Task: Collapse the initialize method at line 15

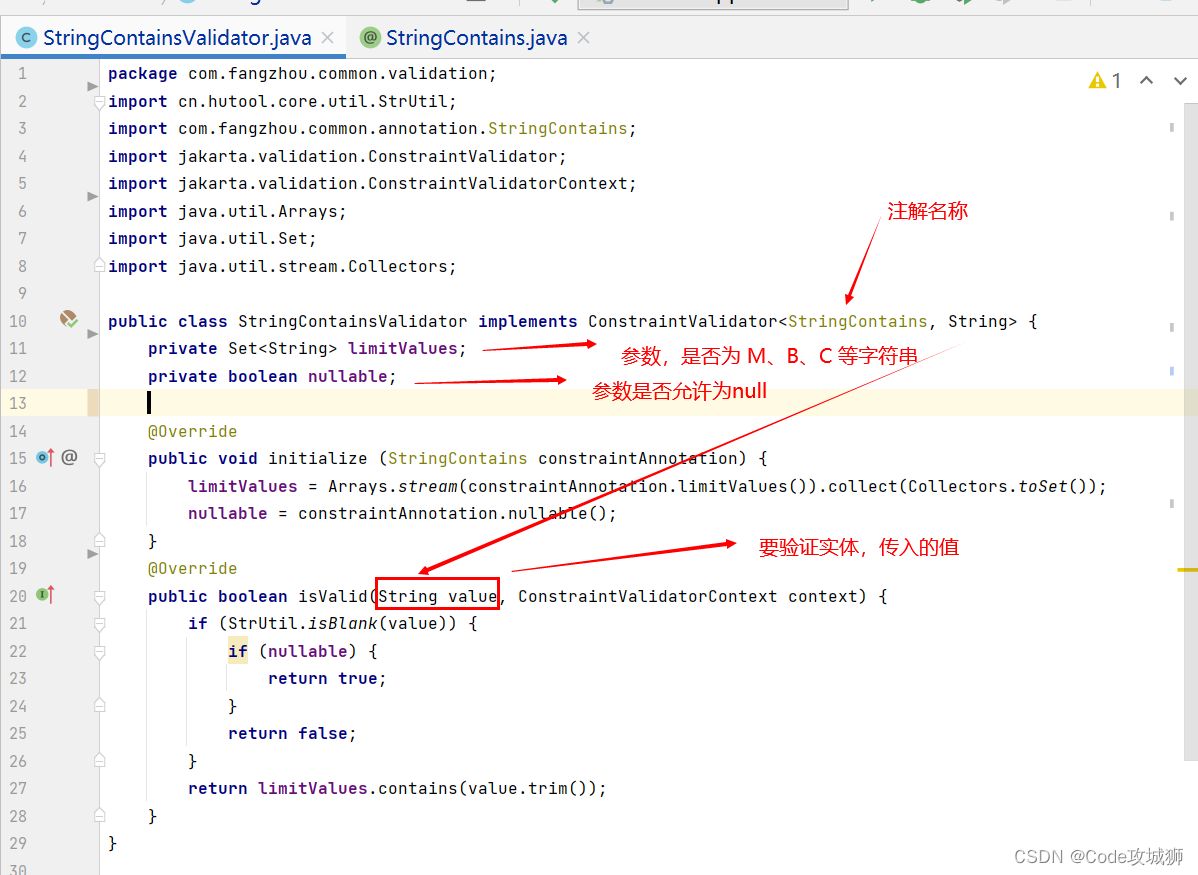Action: [x=99, y=459]
